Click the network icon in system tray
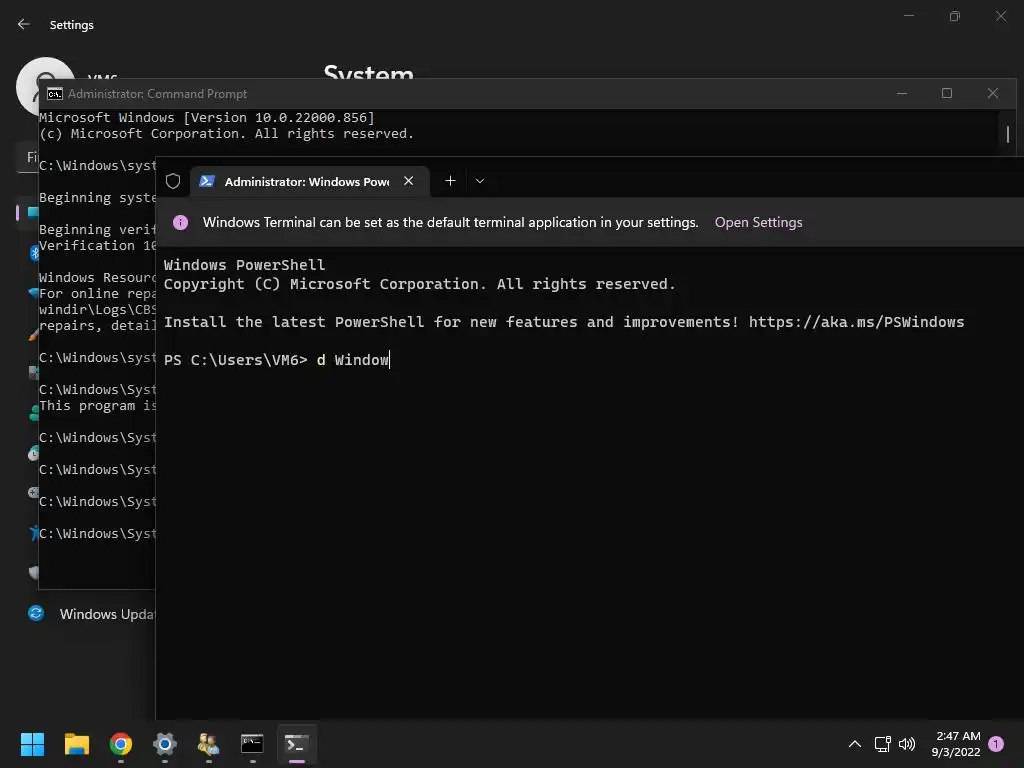 tap(882, 744)
